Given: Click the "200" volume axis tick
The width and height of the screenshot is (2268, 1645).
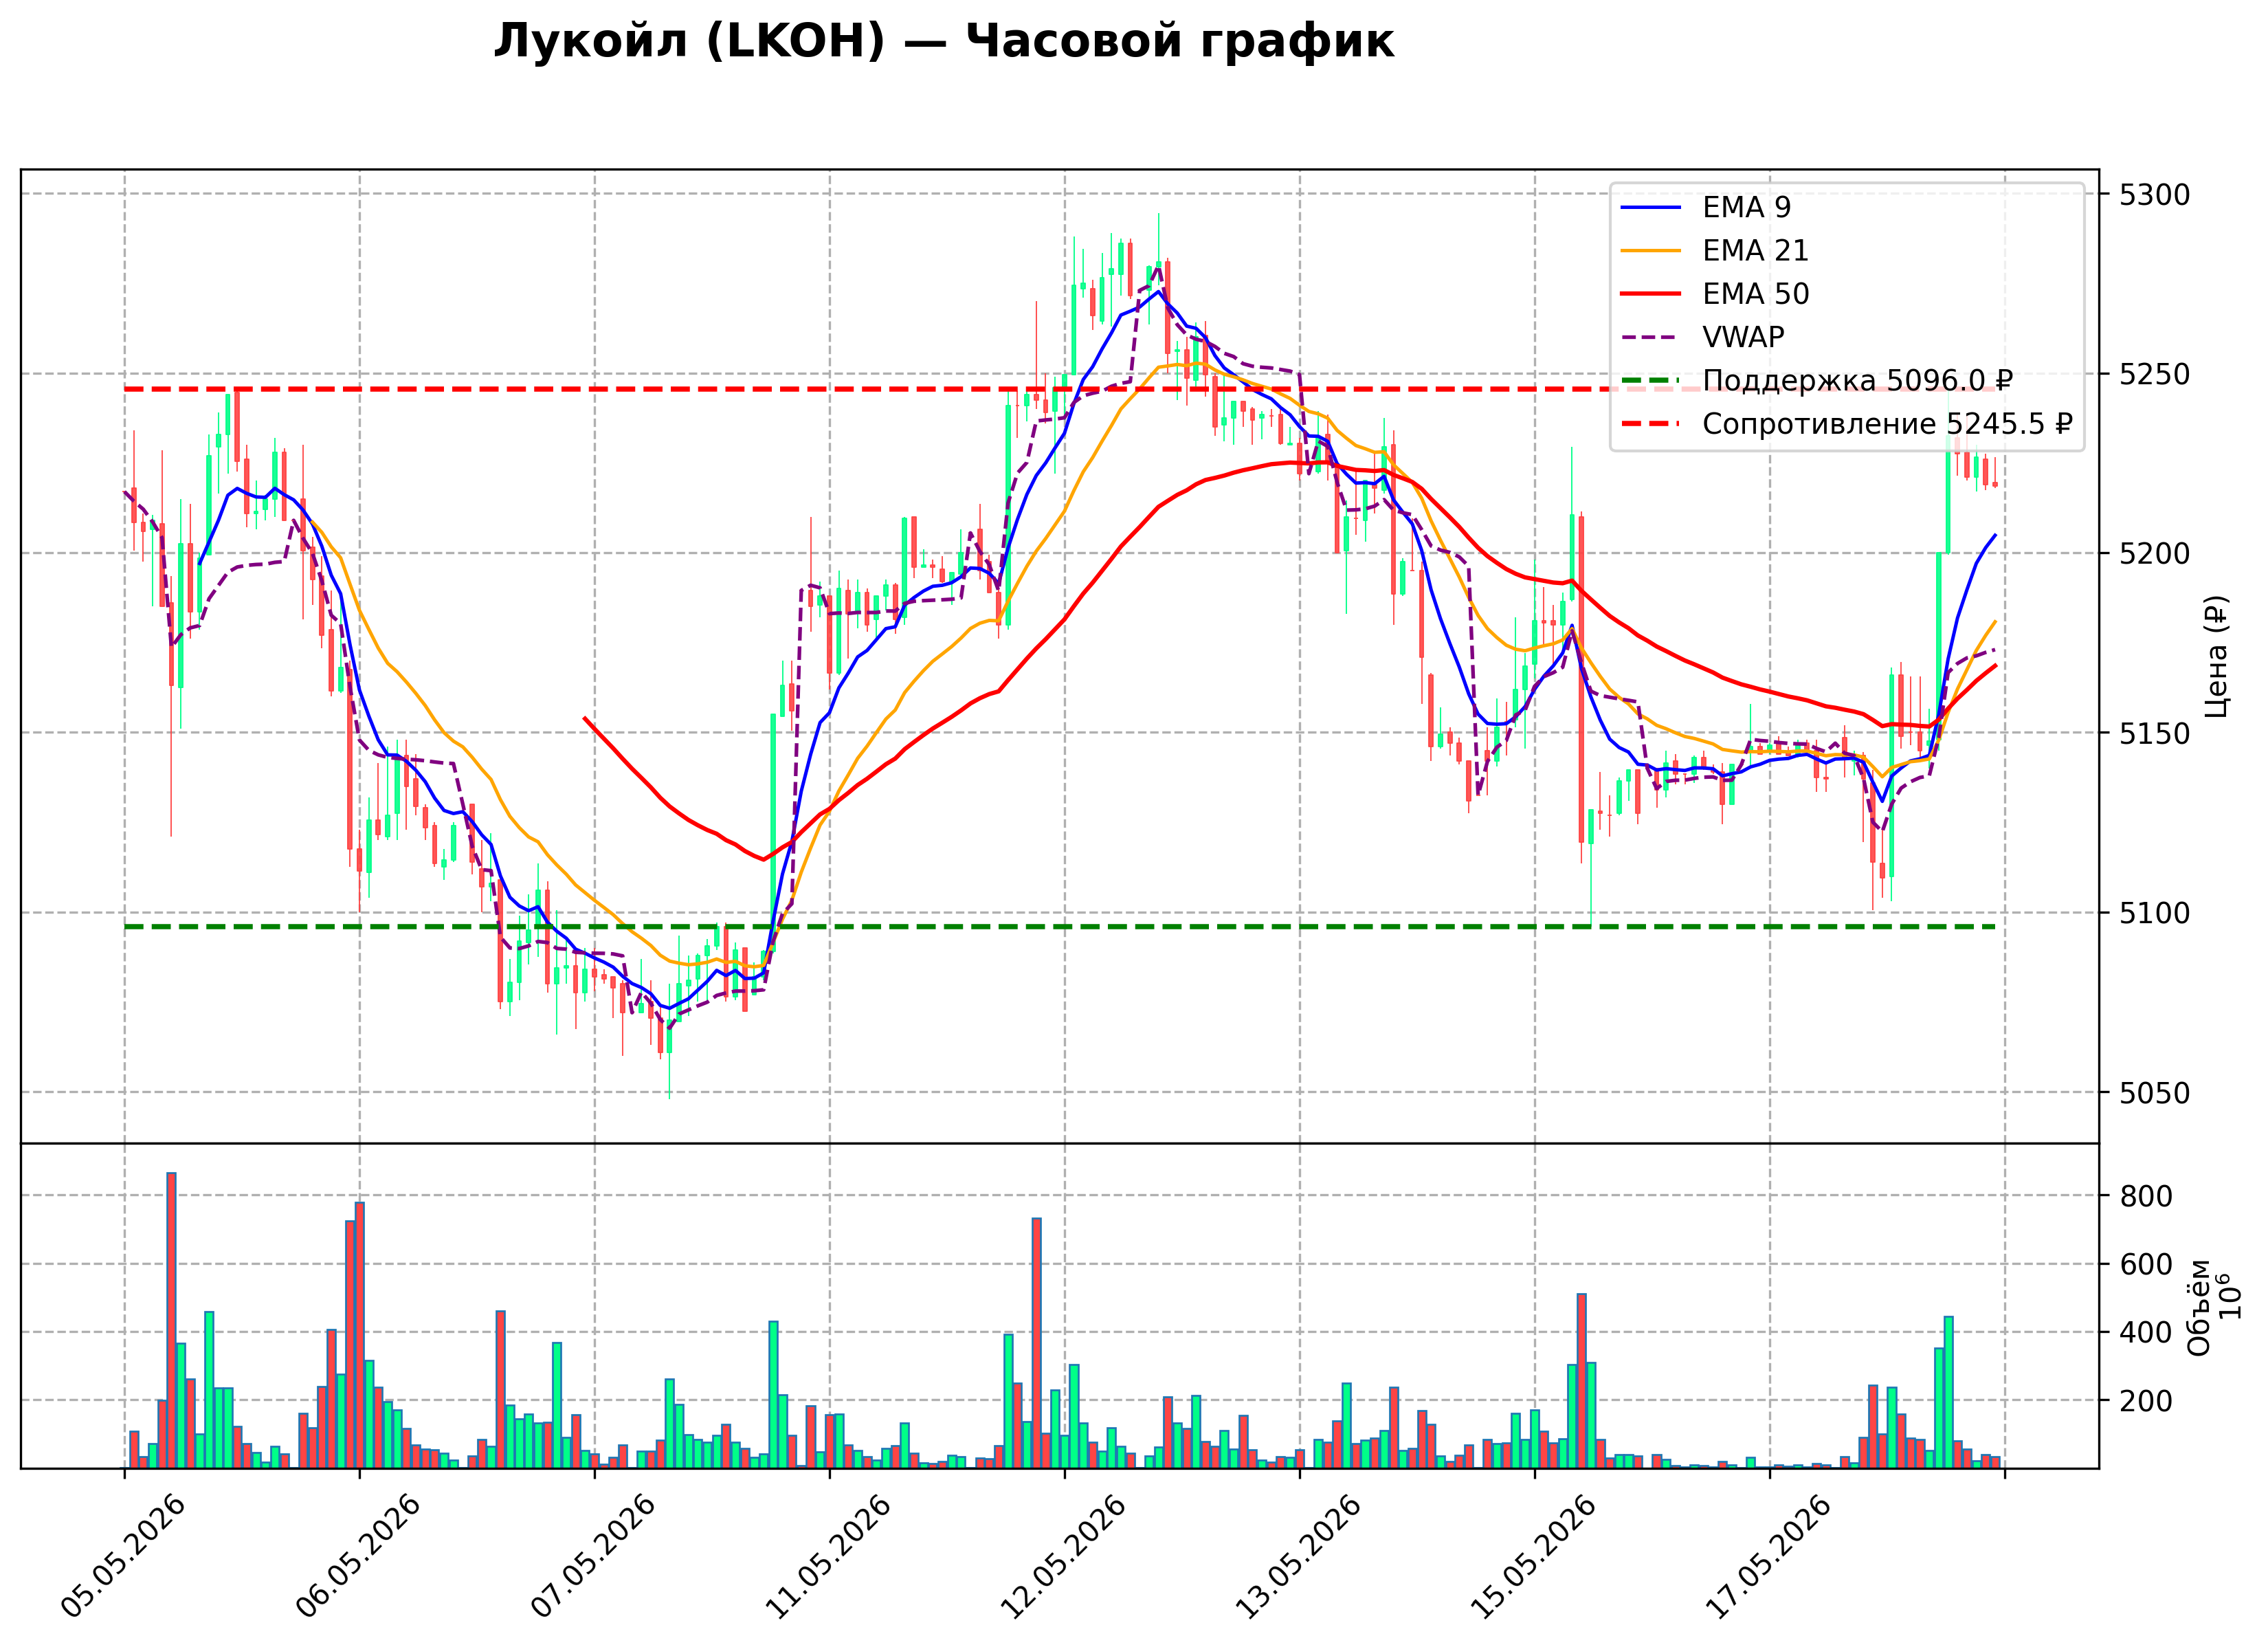Looking at the screenshot, I should [2146, 1401].
